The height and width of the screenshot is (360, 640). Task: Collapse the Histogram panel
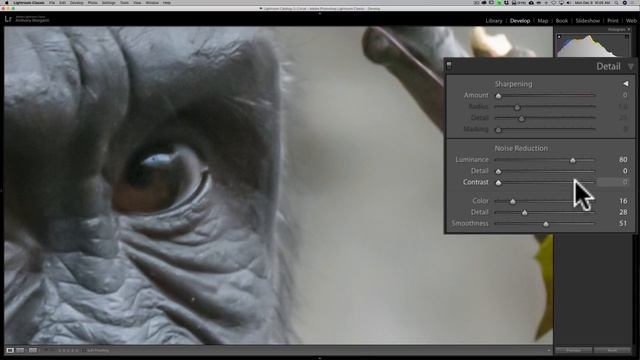629,29
